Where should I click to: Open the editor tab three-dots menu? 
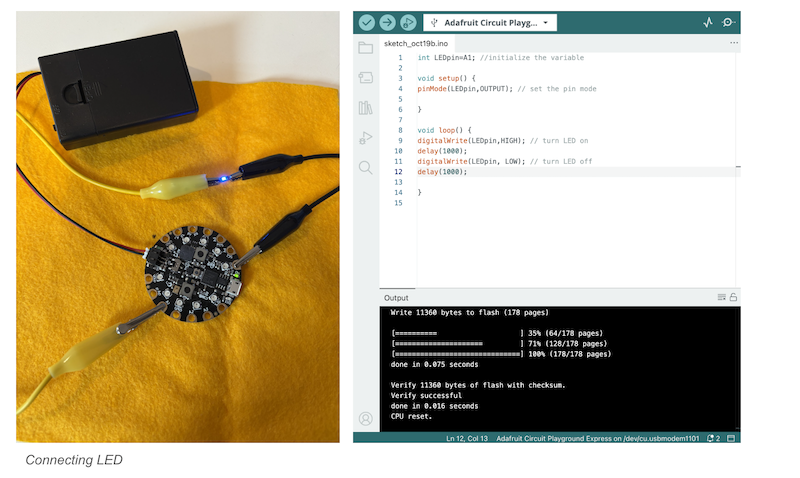coord(733,43)
